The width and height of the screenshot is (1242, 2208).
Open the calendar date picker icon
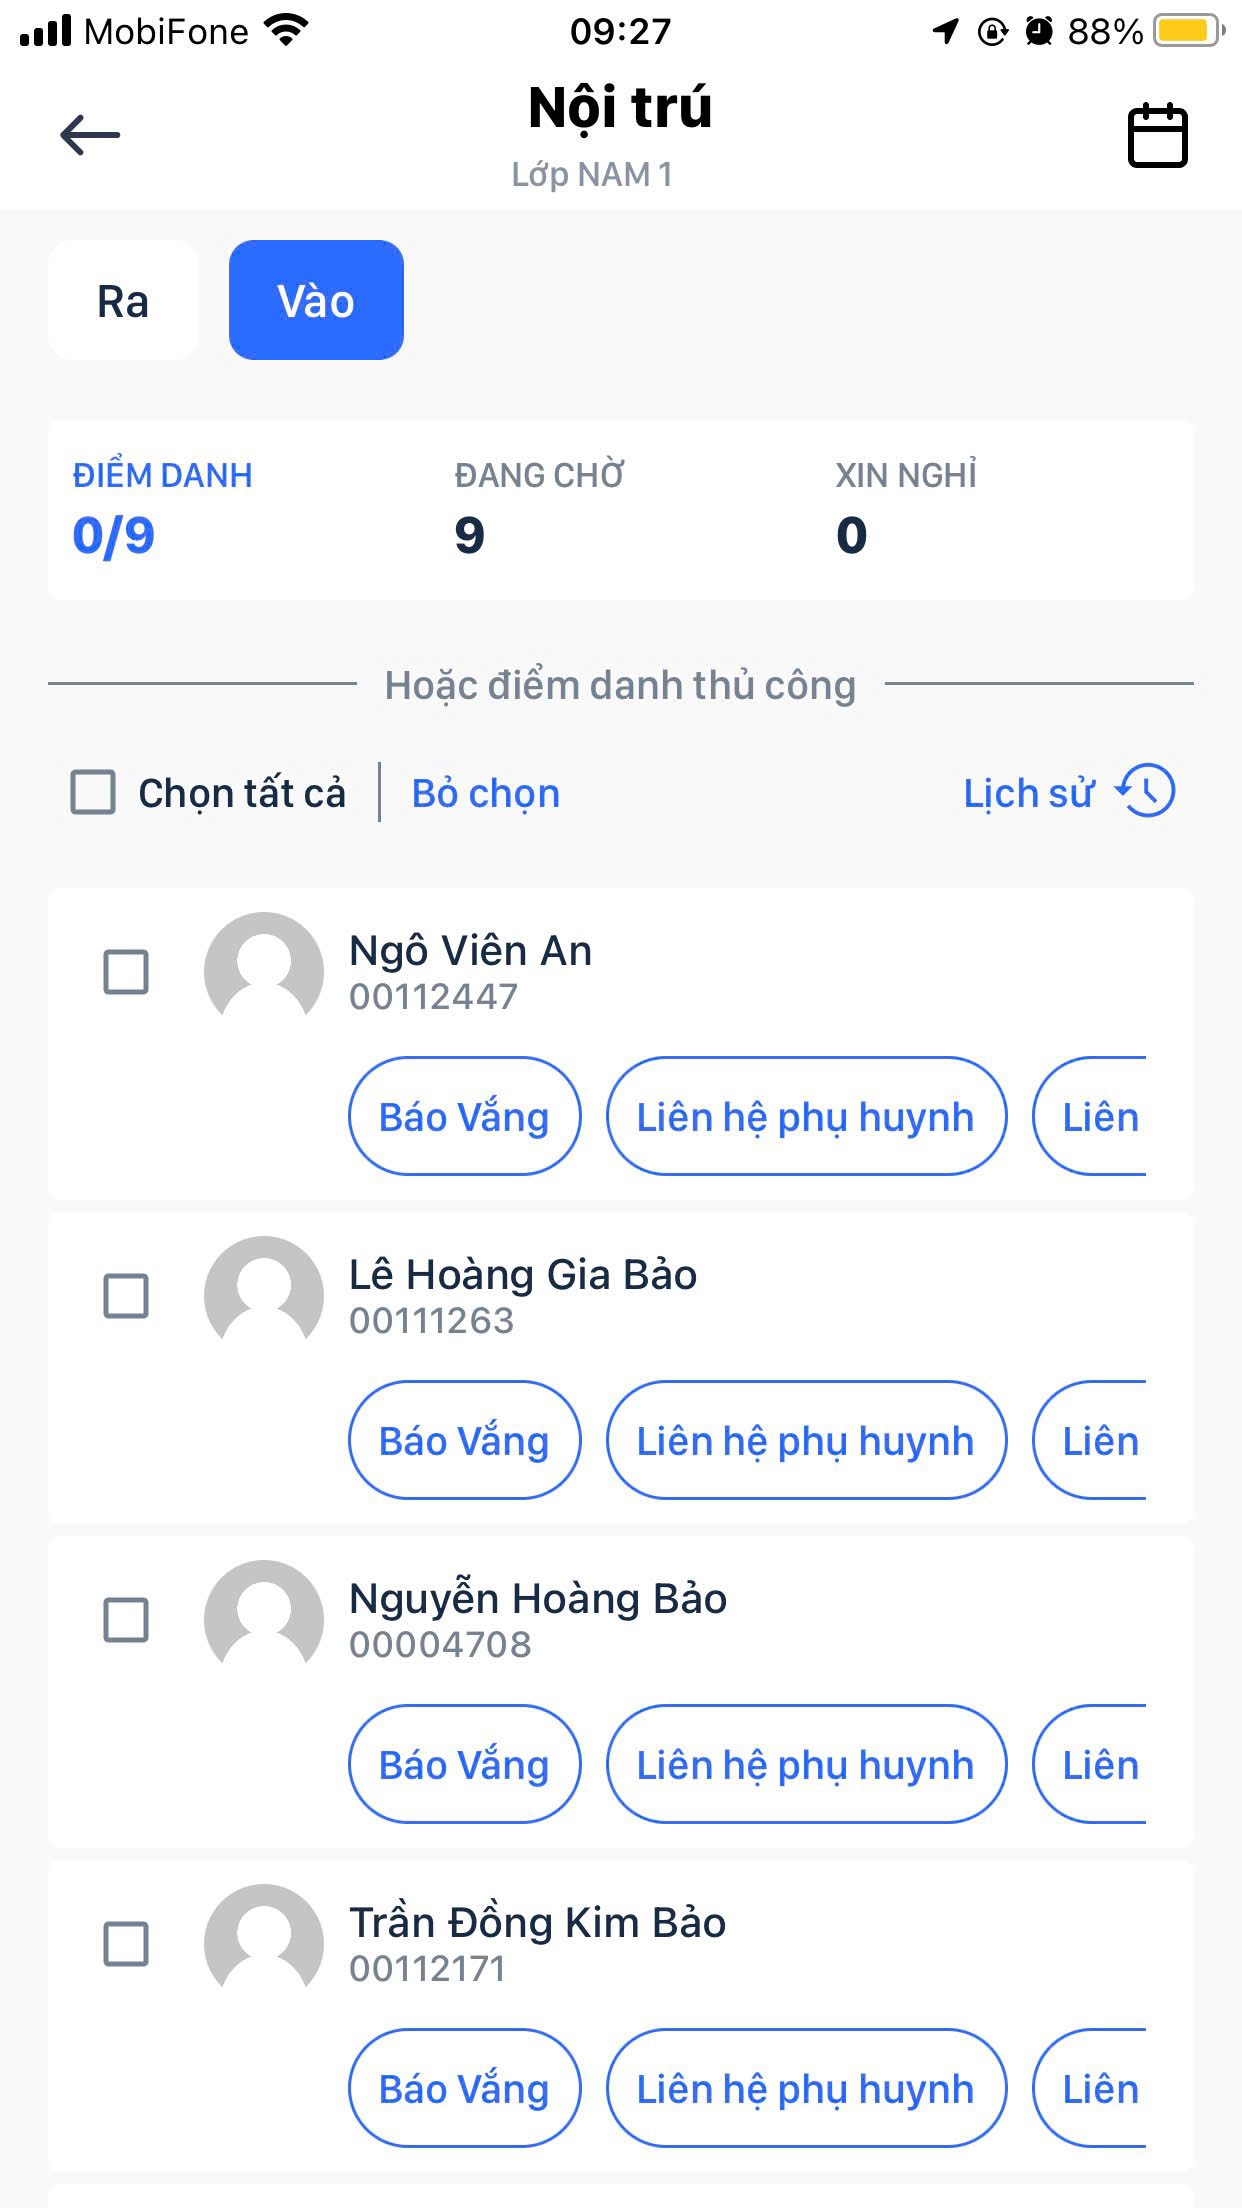pyautogui.click(x=1158, y=135)
